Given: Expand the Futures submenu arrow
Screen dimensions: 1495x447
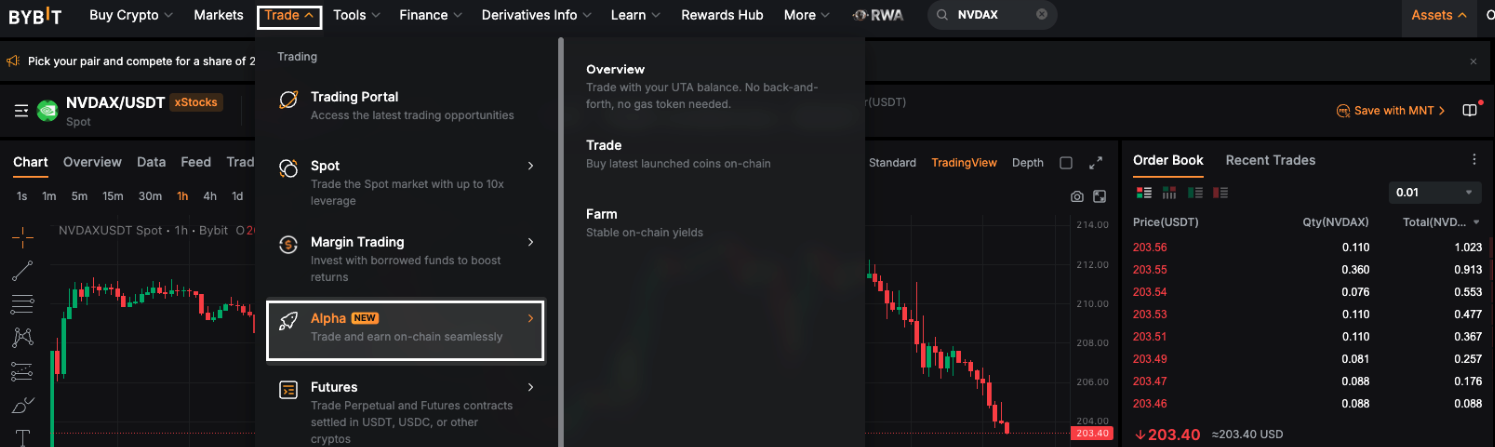Looking at the screenshot, I should coord(530,387).
